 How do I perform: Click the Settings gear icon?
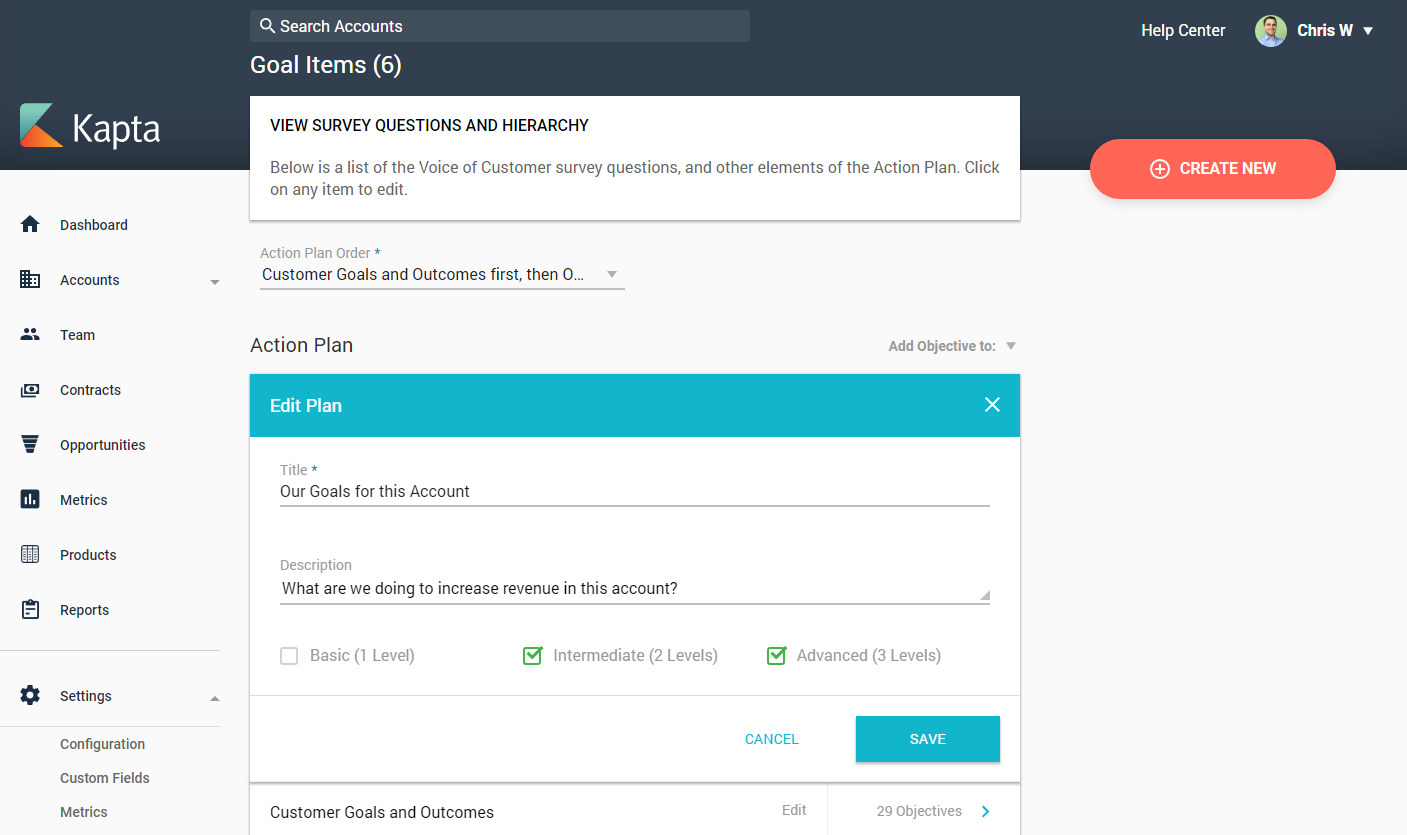click(x=30, y=695)
